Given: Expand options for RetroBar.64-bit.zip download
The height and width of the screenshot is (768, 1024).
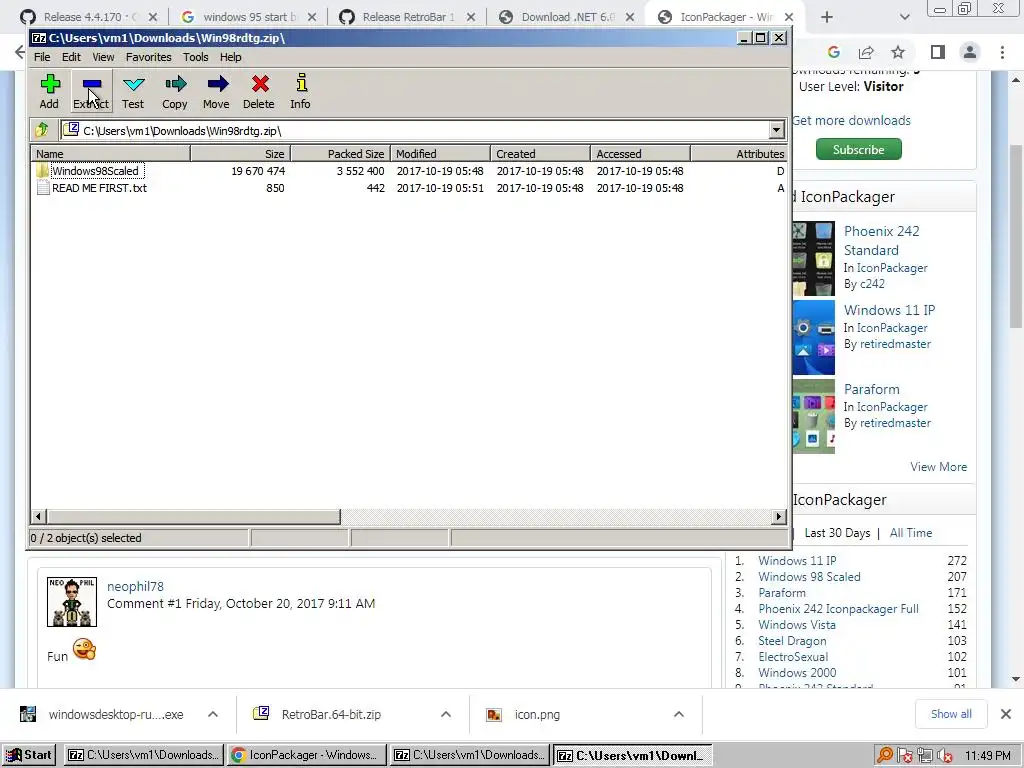Looking at the screenshot, I should click(445, 714).
